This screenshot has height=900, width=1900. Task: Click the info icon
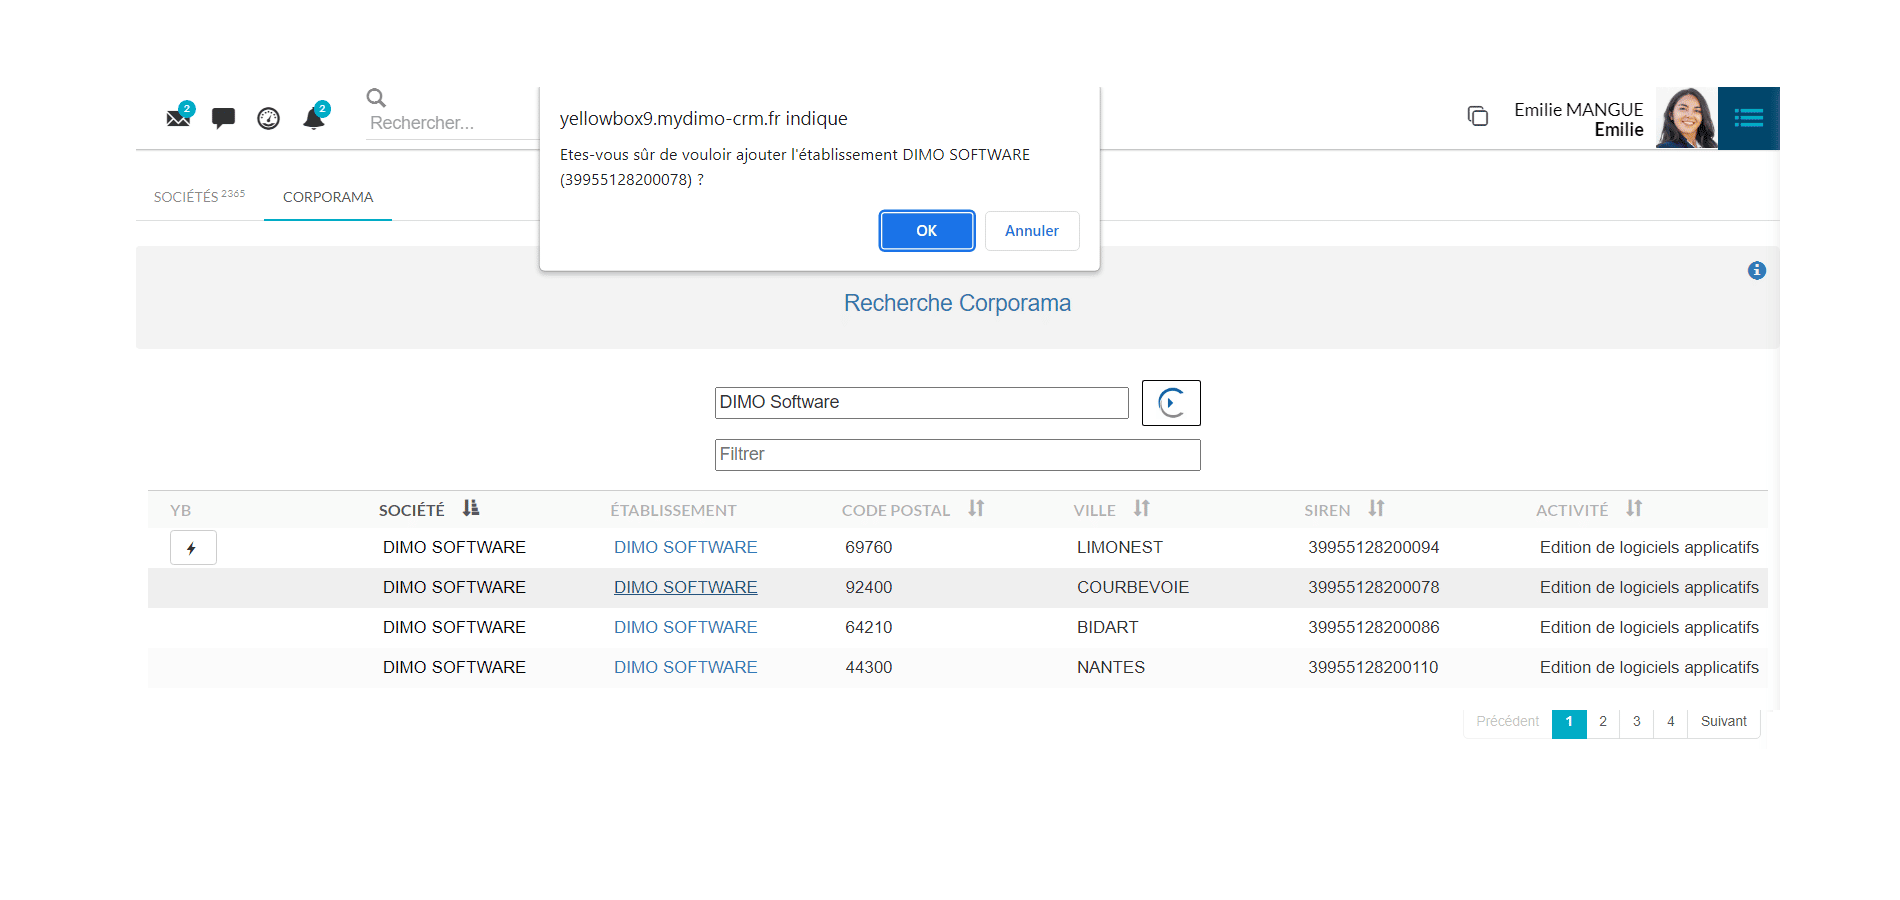click(x=1756, y=271)
